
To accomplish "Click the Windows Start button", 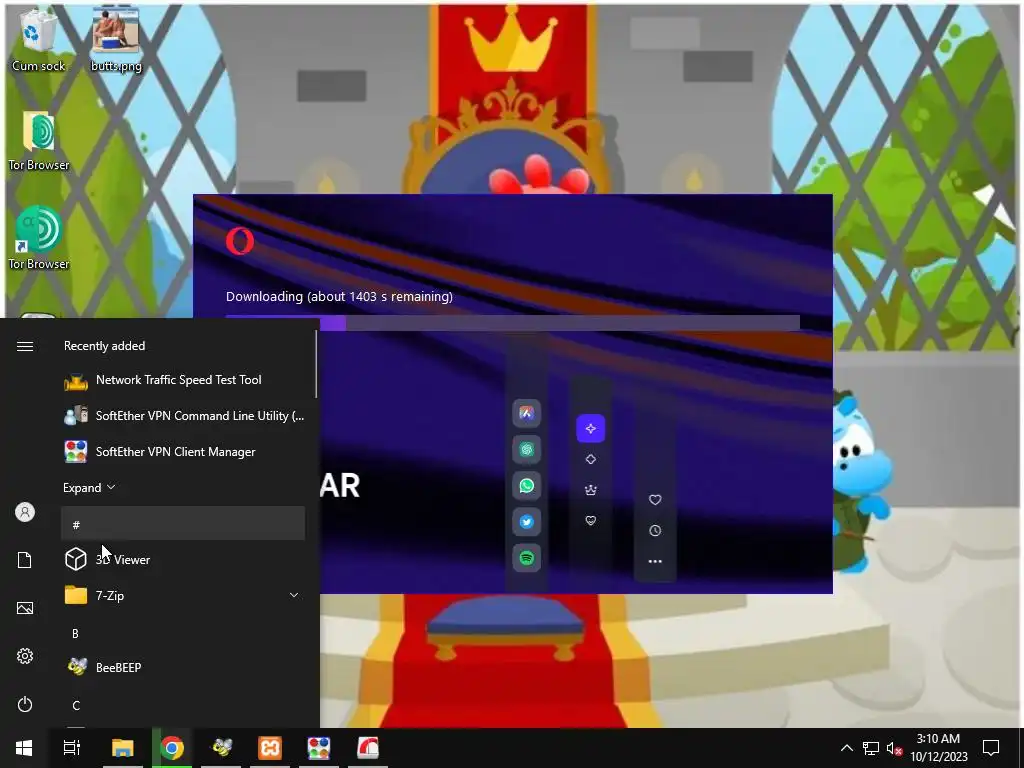I will 24,748.
